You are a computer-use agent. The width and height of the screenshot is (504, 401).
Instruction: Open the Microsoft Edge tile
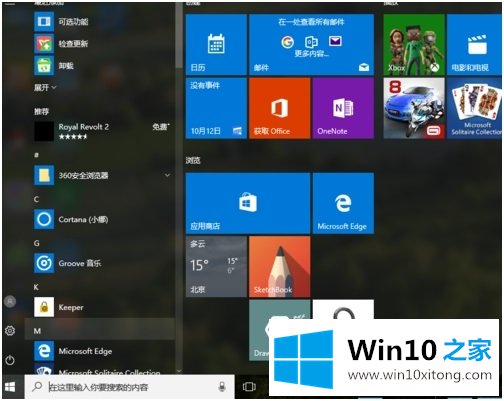[343, 203]
